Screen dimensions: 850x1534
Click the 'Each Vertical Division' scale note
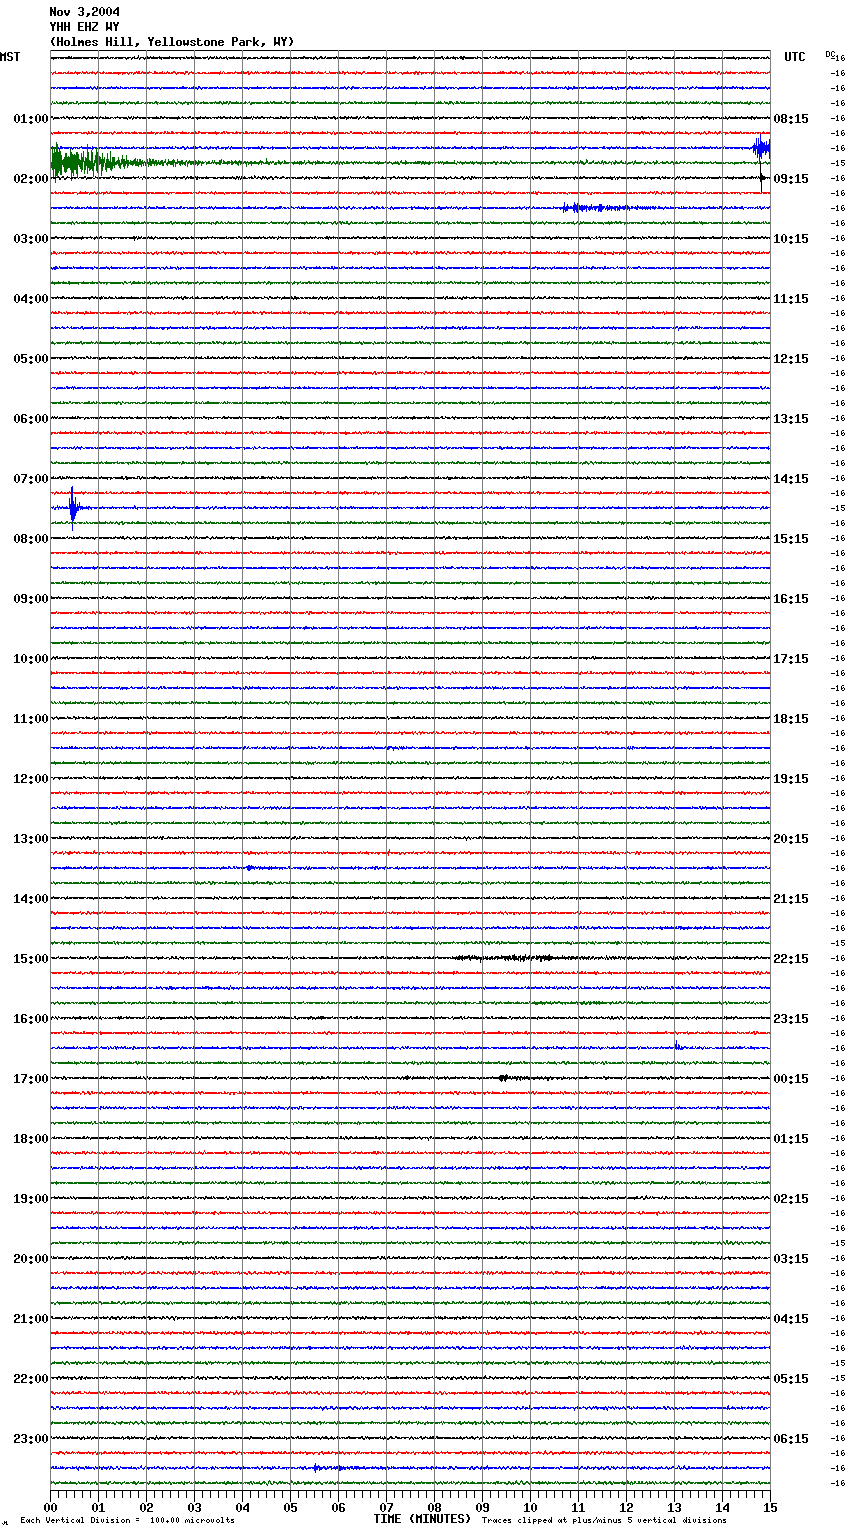point(127,1520)
